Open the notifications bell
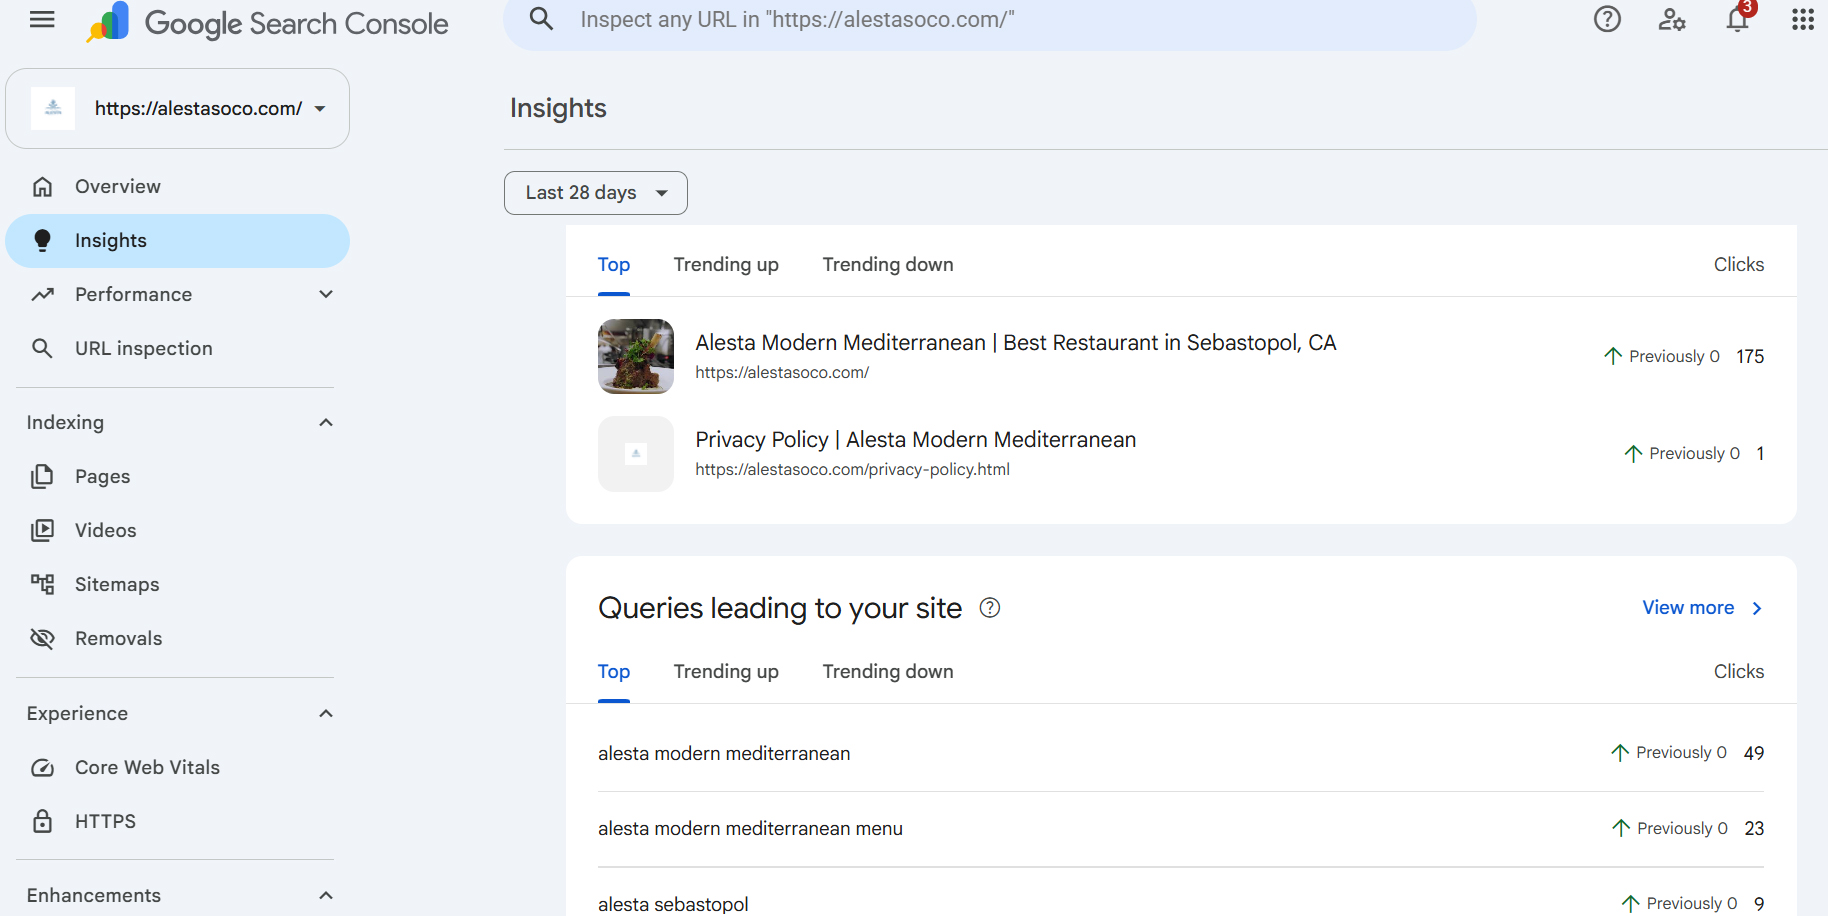Viewport: 1828px width, 916px height. click(1738, 19)
